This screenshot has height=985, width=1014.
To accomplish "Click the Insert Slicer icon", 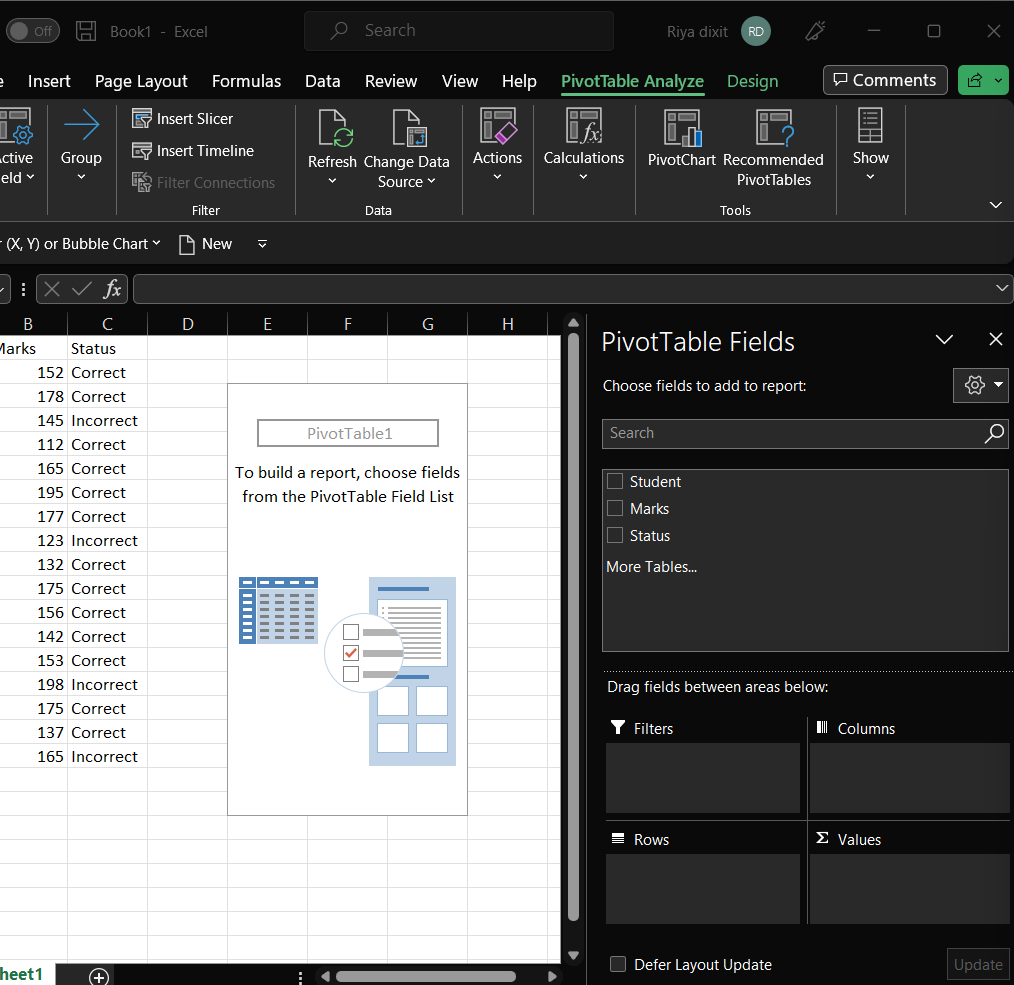I will coord(143,119).
